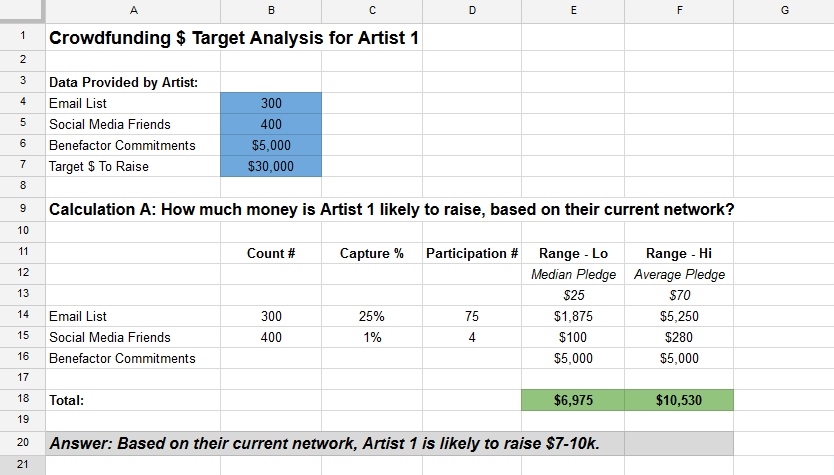Screen dimensions: 834x475
Task: Select the Participation # header cell
Action: pyautogui.click(x=472, y=253)
